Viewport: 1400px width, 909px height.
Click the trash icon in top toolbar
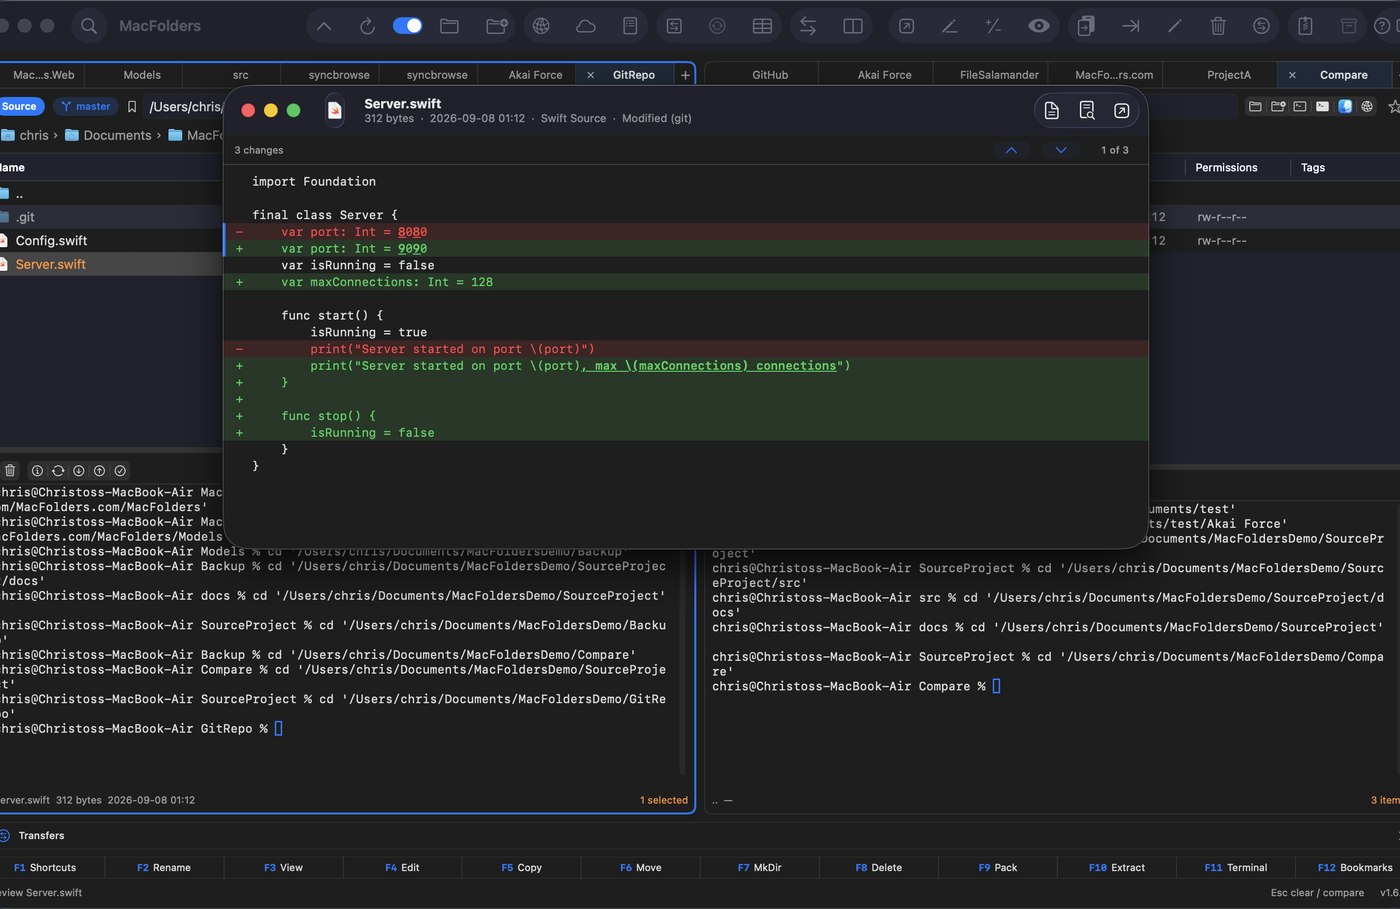(x=1218, y=26)
